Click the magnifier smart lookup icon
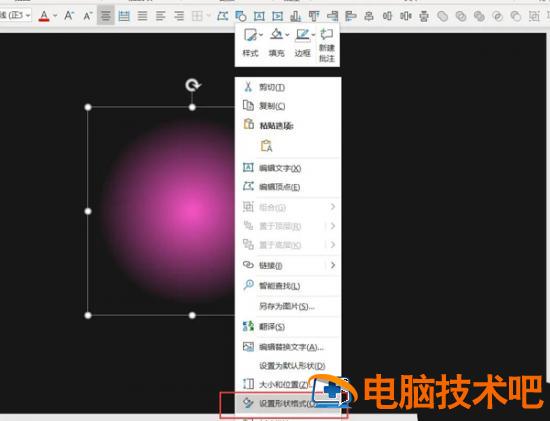Image resolution: width=550 pixels, height=421 pixels. 248,285
